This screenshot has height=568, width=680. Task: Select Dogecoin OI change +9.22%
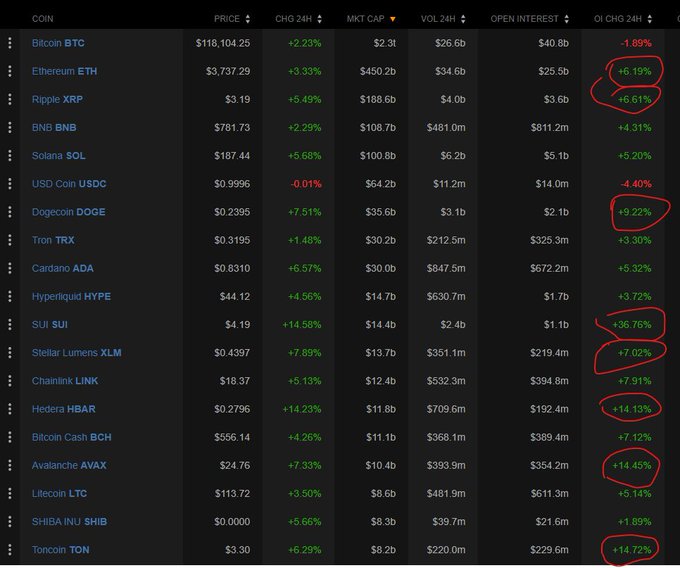pos(634,212)
